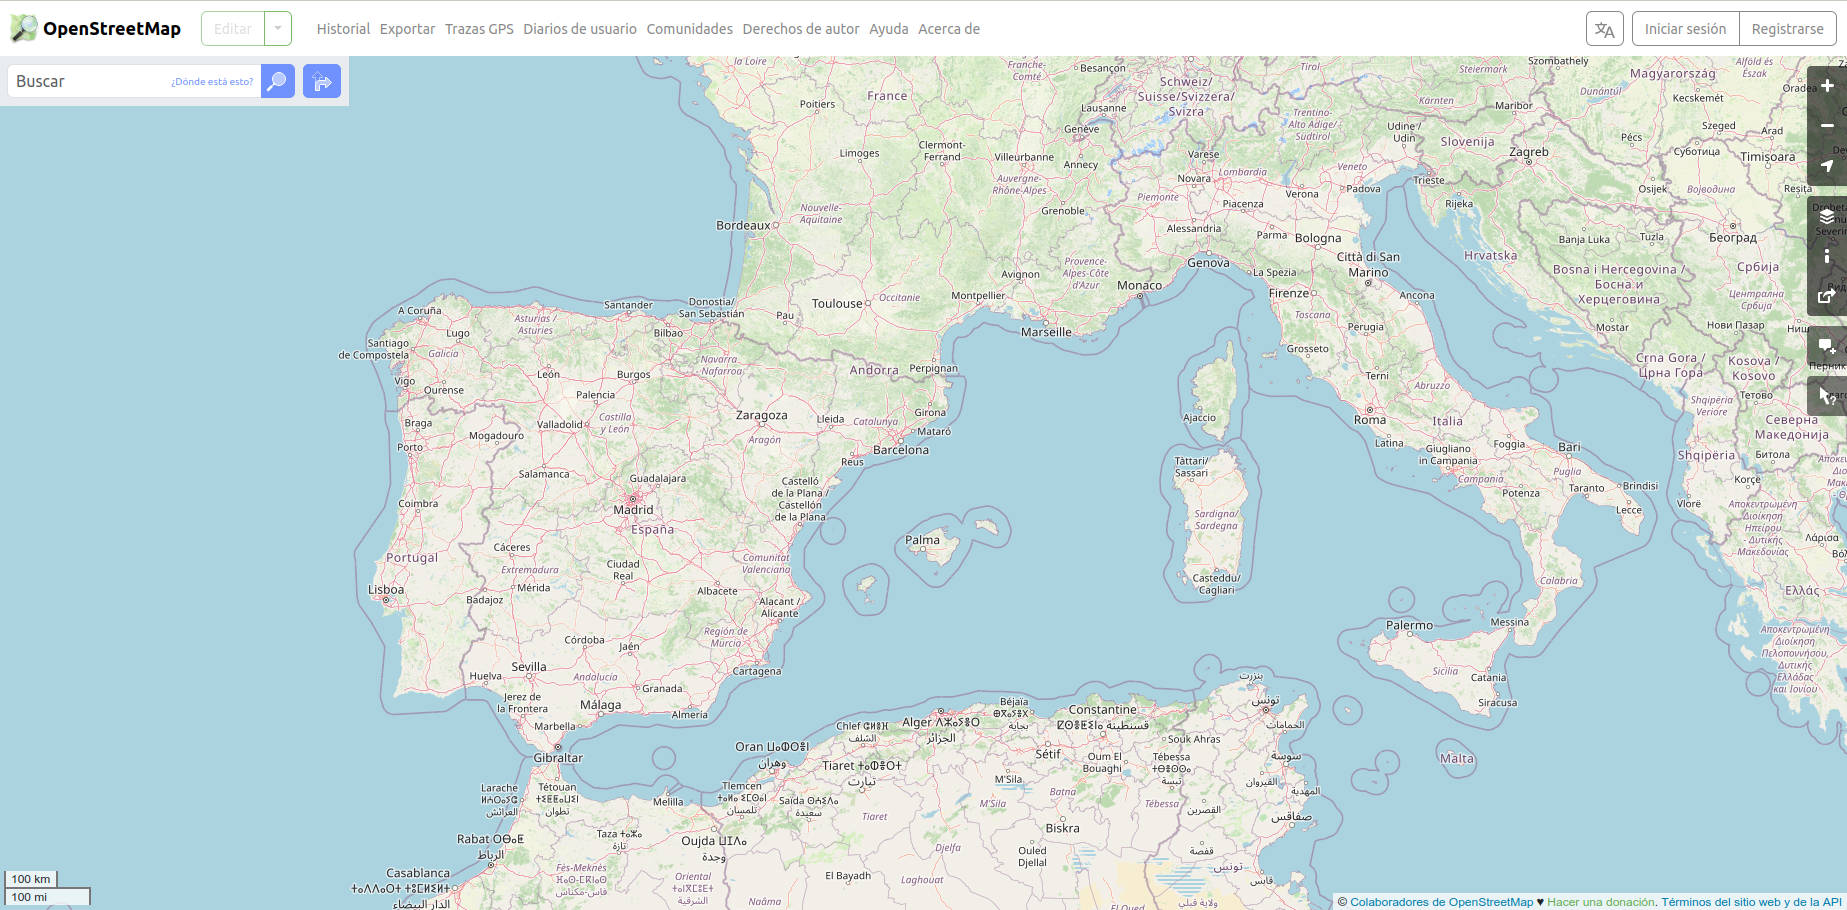Expand the Editar dropdown arrow
This screenshot has width=1847, height=910.
tap(277, 28)
